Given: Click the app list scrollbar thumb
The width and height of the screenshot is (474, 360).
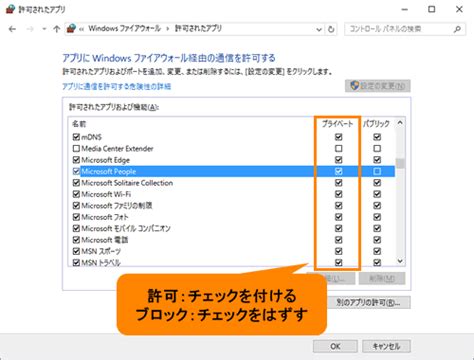Looking at the screenshot, I should [x=400, y=164].
